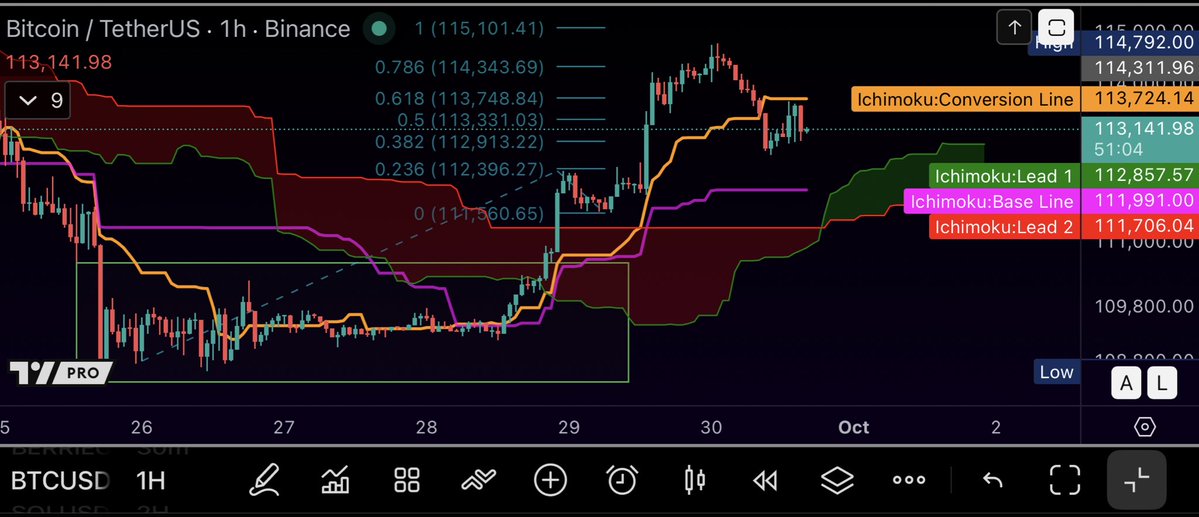Tap the 114,311.96 gray price label
This screenshot has height=517, width=1199.
[x=1139, y=68]
